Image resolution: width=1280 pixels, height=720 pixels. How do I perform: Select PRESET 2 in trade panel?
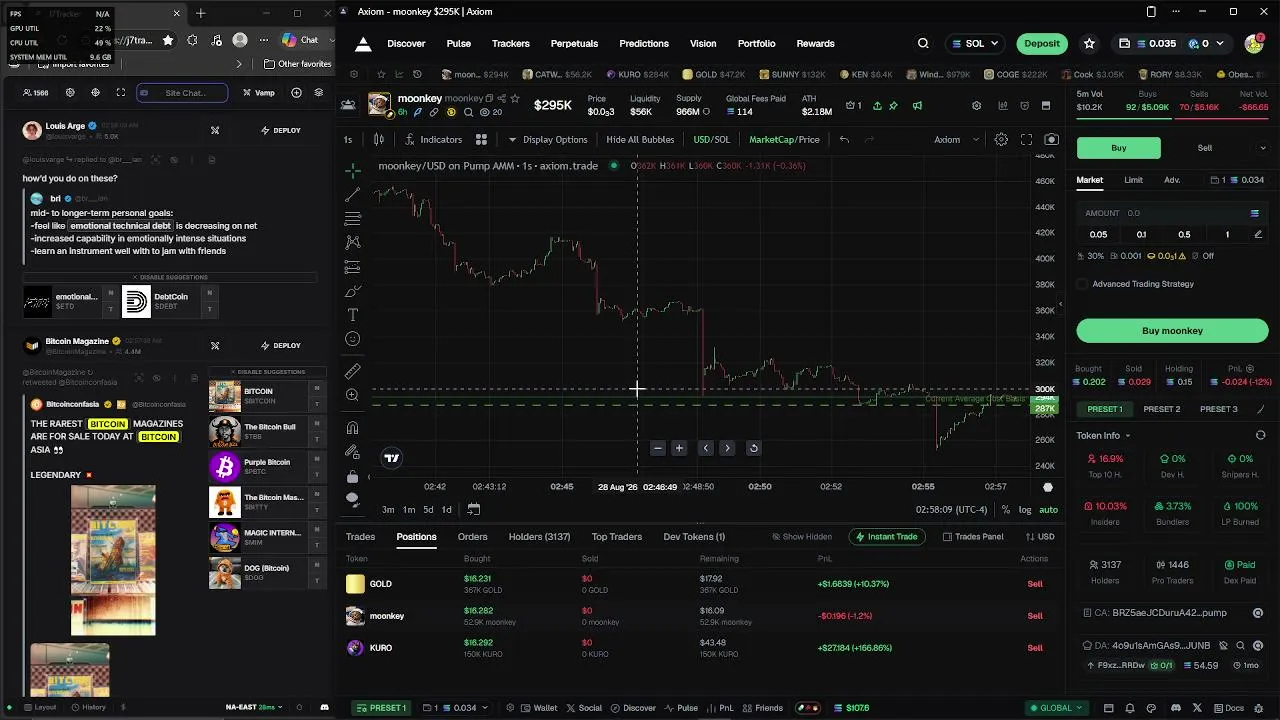(1161, 409)
